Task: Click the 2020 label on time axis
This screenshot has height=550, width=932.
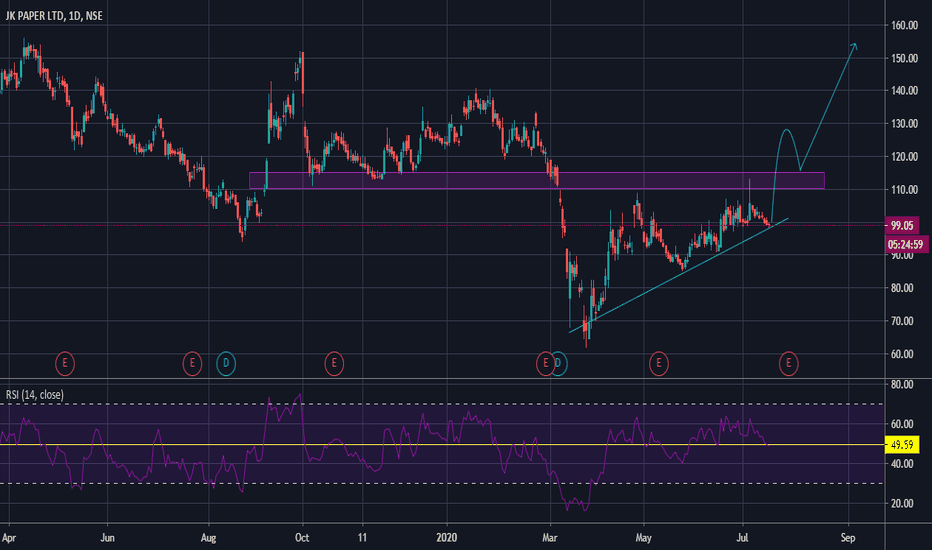Action: pos(446,538)
